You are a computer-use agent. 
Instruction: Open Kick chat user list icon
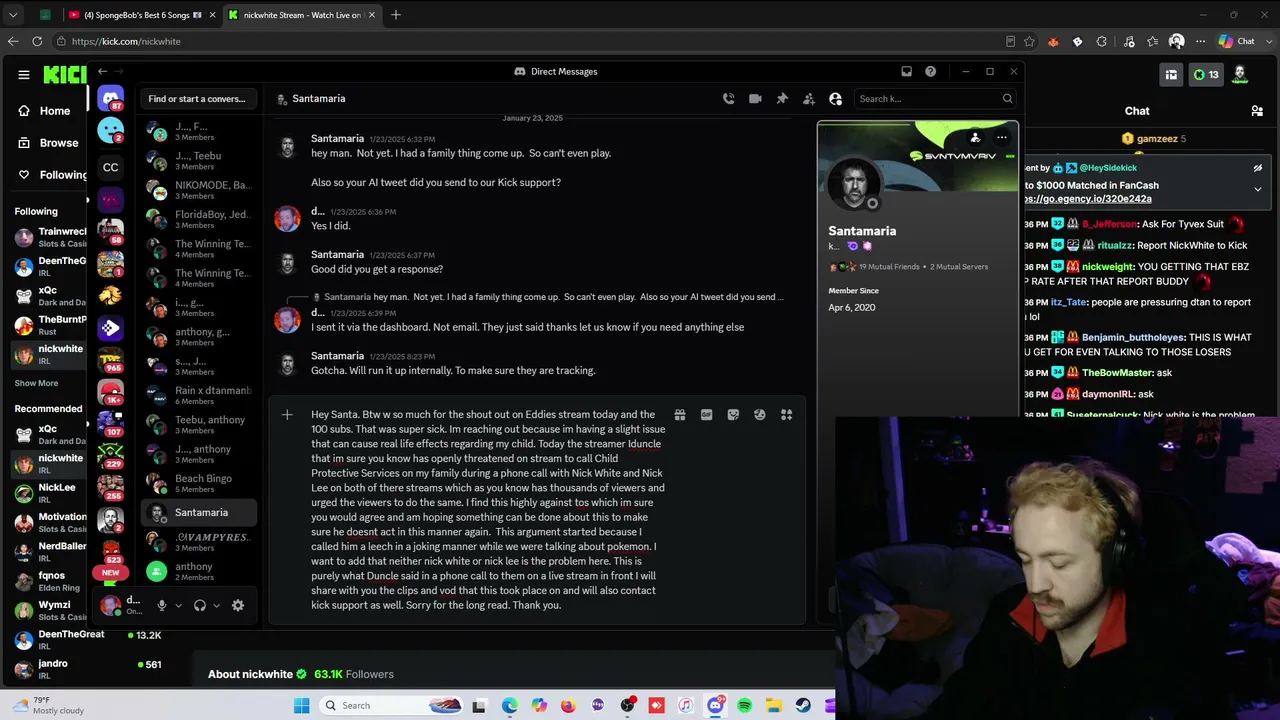1257,111
